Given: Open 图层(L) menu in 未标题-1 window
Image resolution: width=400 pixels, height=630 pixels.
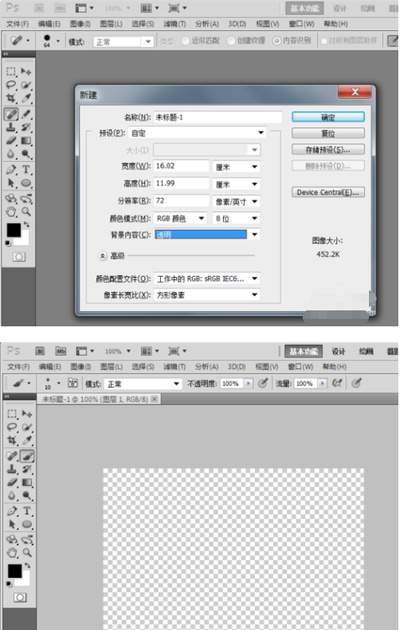Looking at the screenshot, I should pos(111,366).
